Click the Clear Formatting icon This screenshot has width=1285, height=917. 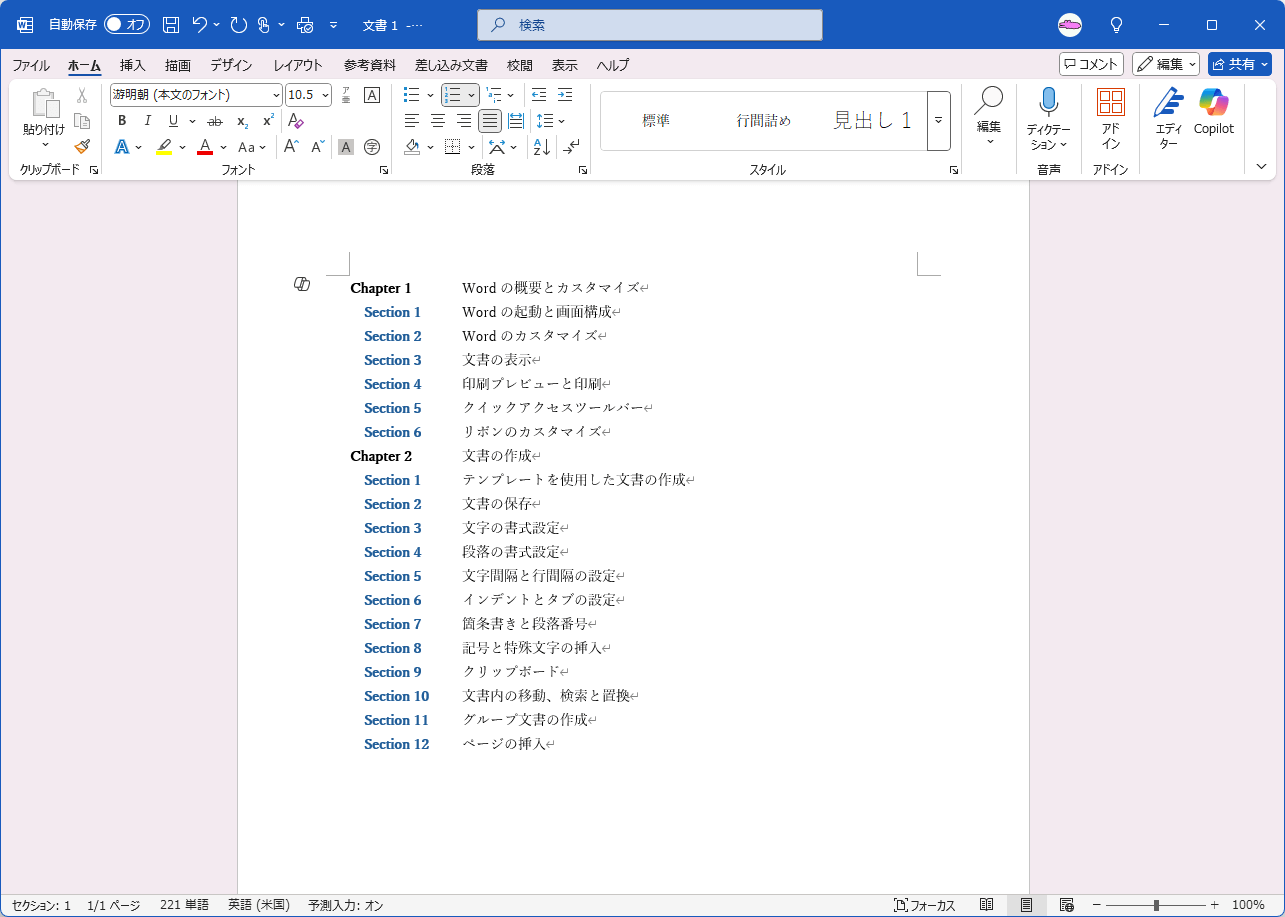tap(295, 121)
